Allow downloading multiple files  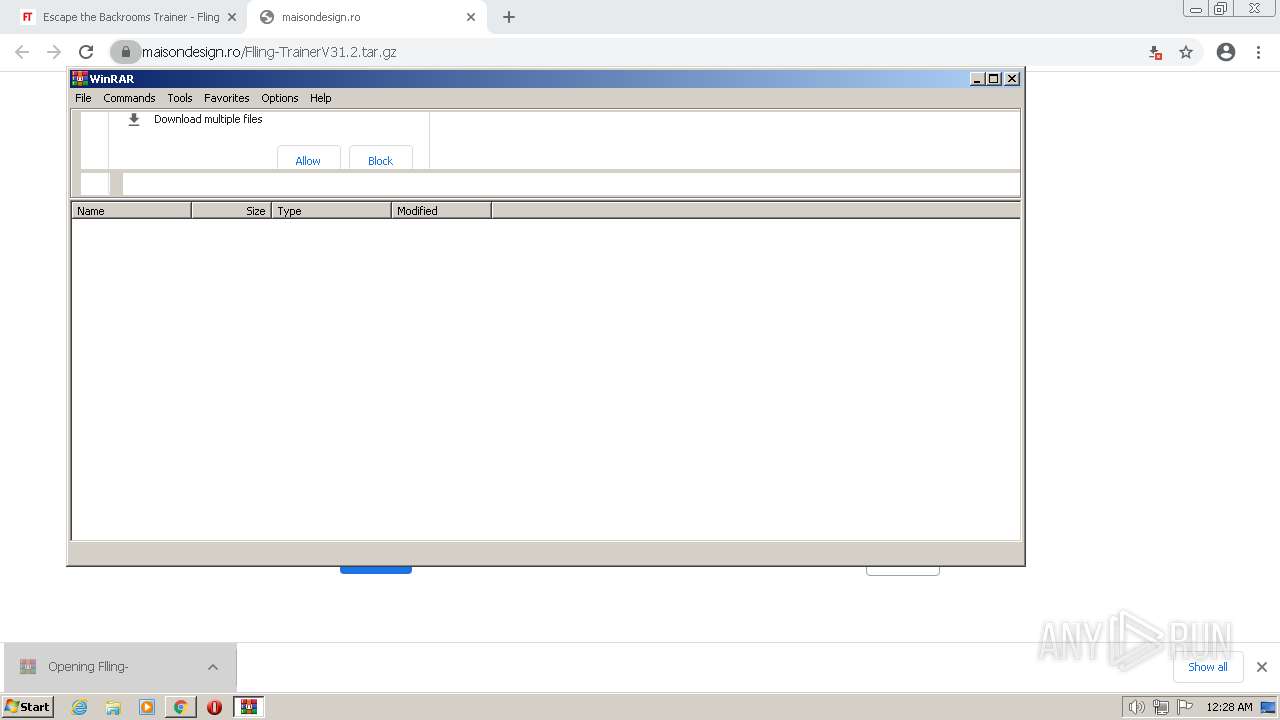pyautogui.click(x=308, y=160)
